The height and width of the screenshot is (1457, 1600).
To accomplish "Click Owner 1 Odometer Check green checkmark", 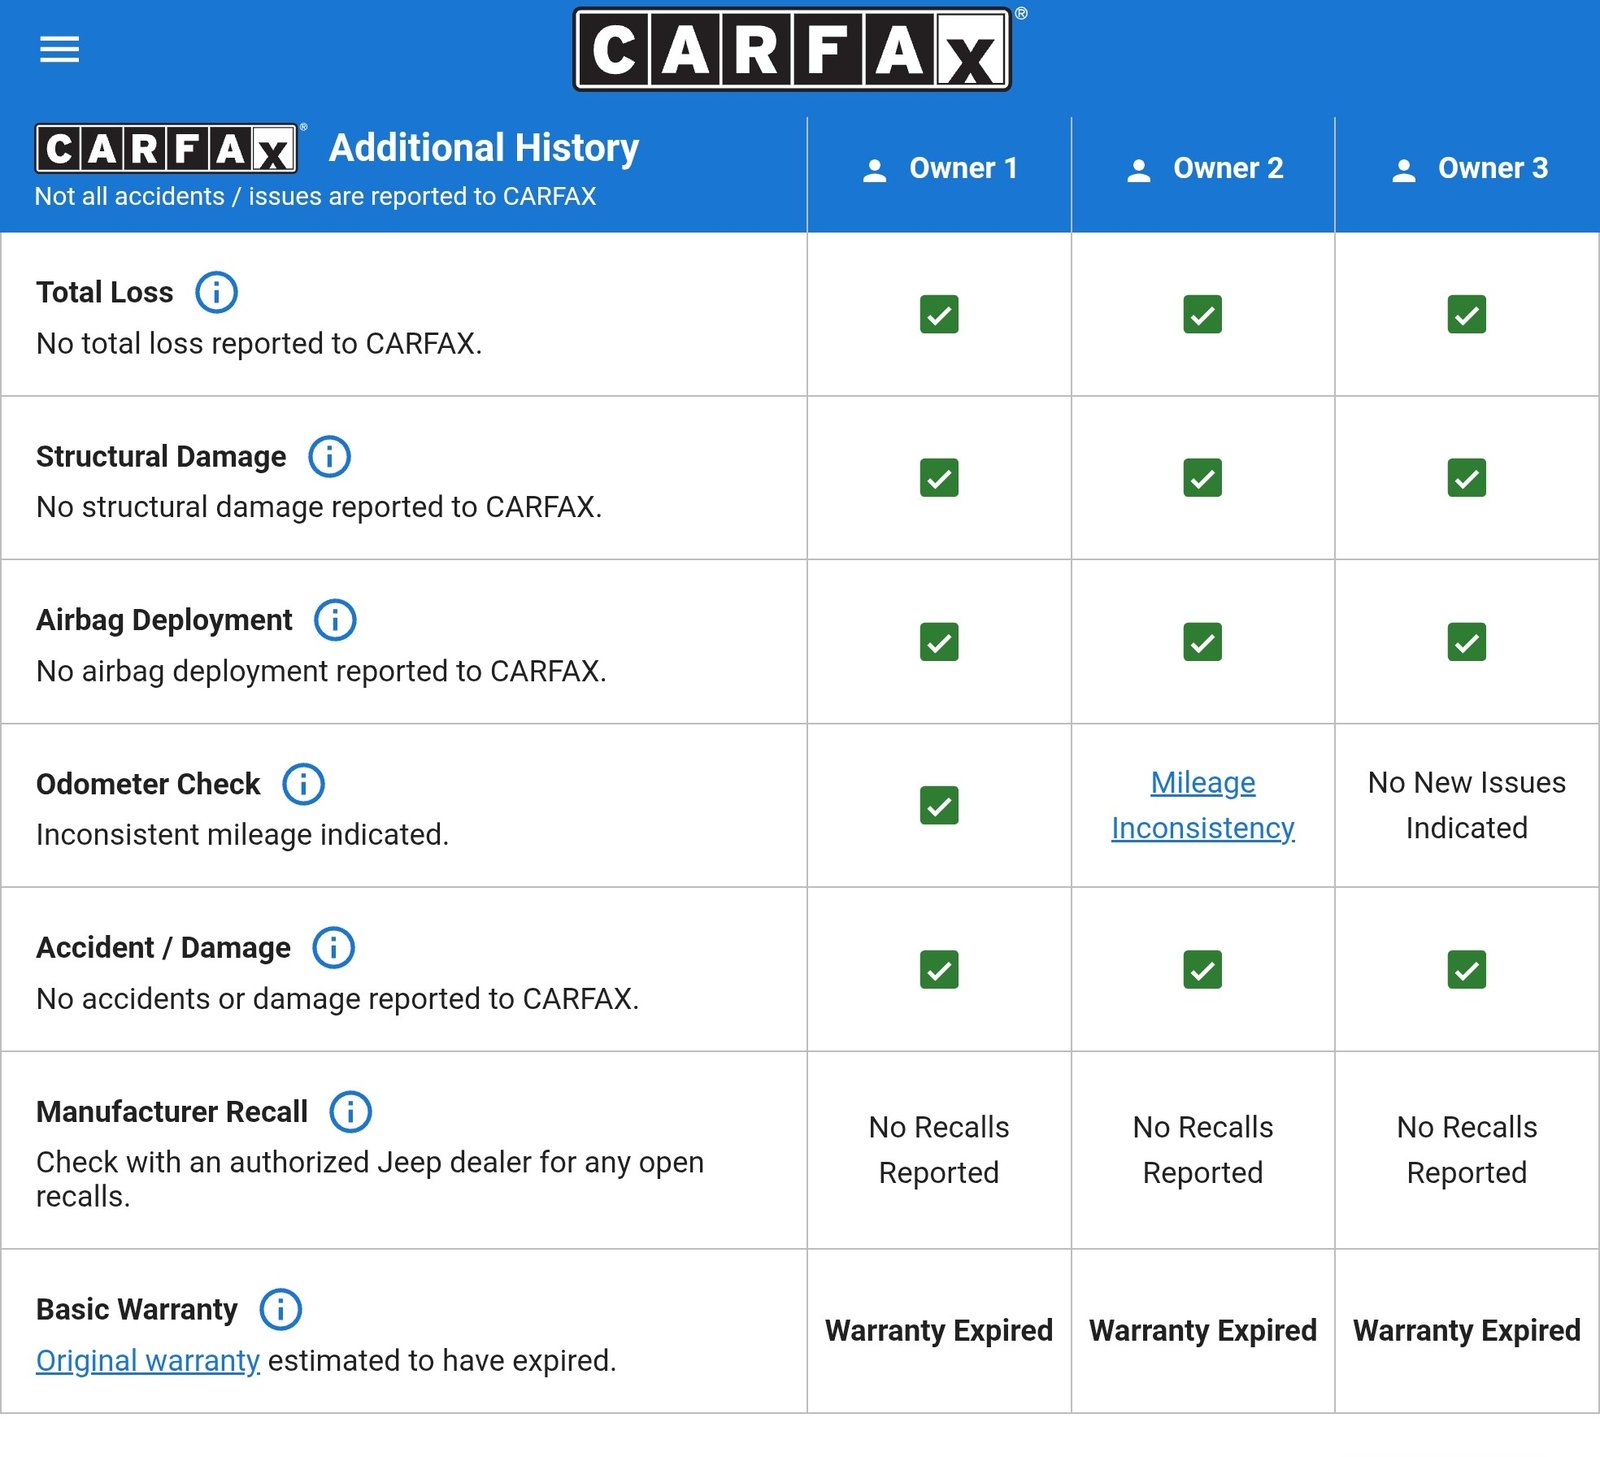I will click(938, 805).
